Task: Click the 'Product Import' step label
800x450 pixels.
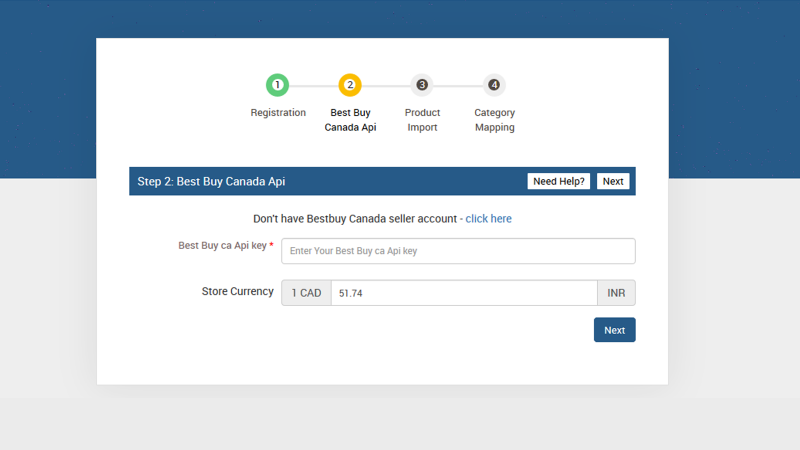Action: [422, 120]
